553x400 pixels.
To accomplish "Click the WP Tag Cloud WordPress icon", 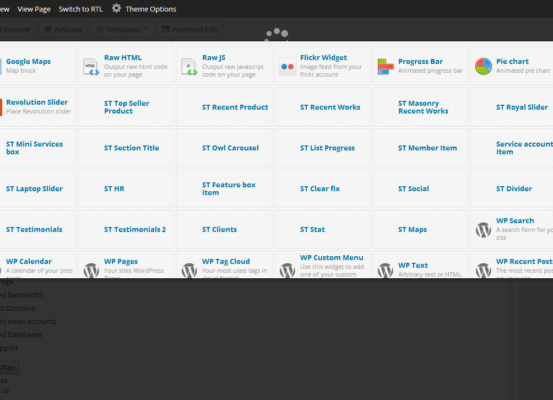I will pyautogui.click(x=189, y=270).
